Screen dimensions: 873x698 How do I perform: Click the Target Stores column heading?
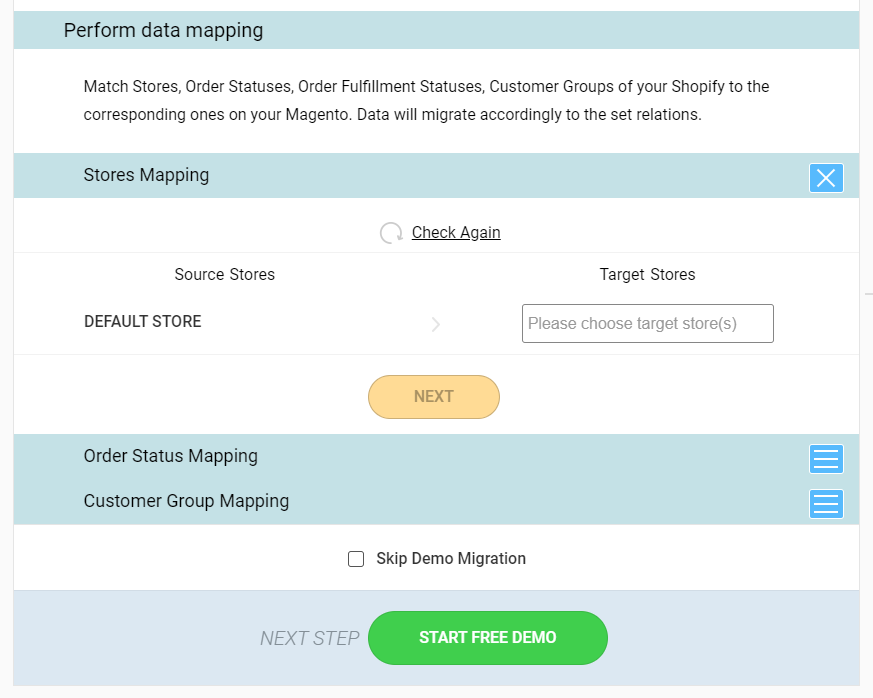(x=648, y=274)
